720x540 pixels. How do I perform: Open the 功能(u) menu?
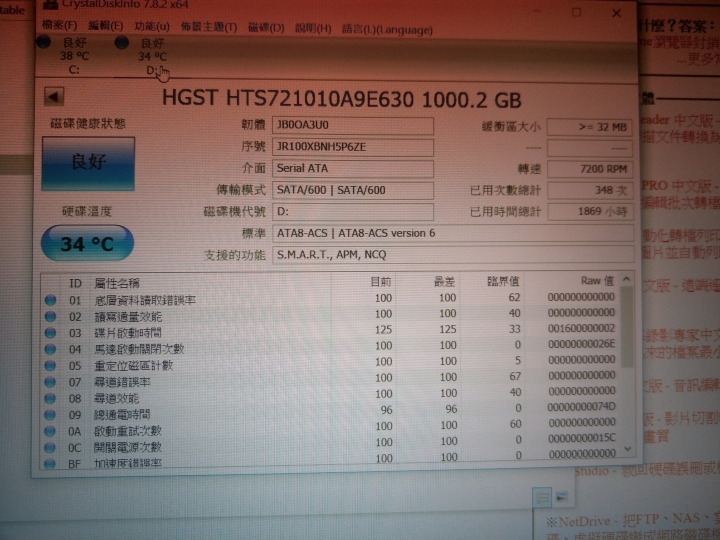tap(152, 27)
